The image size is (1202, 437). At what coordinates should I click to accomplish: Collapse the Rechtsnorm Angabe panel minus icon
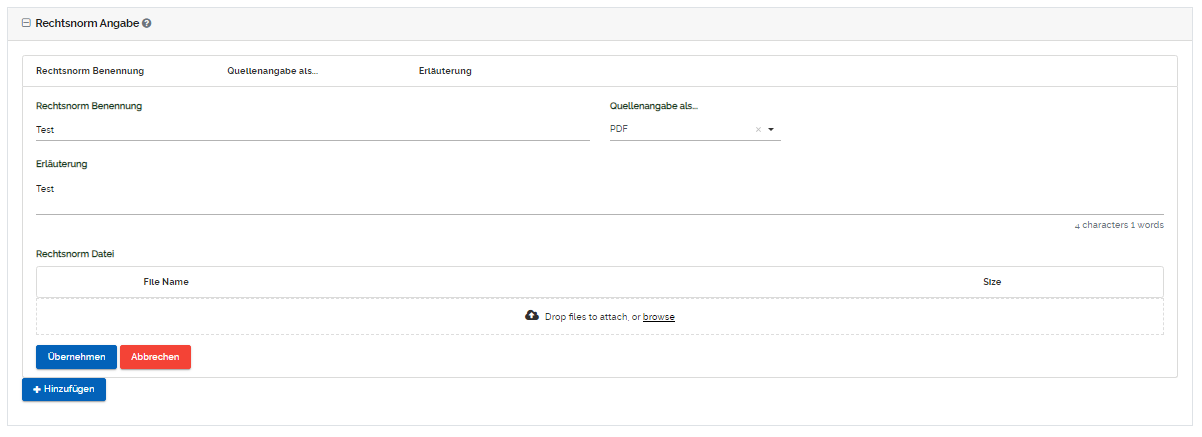[26, 22]
